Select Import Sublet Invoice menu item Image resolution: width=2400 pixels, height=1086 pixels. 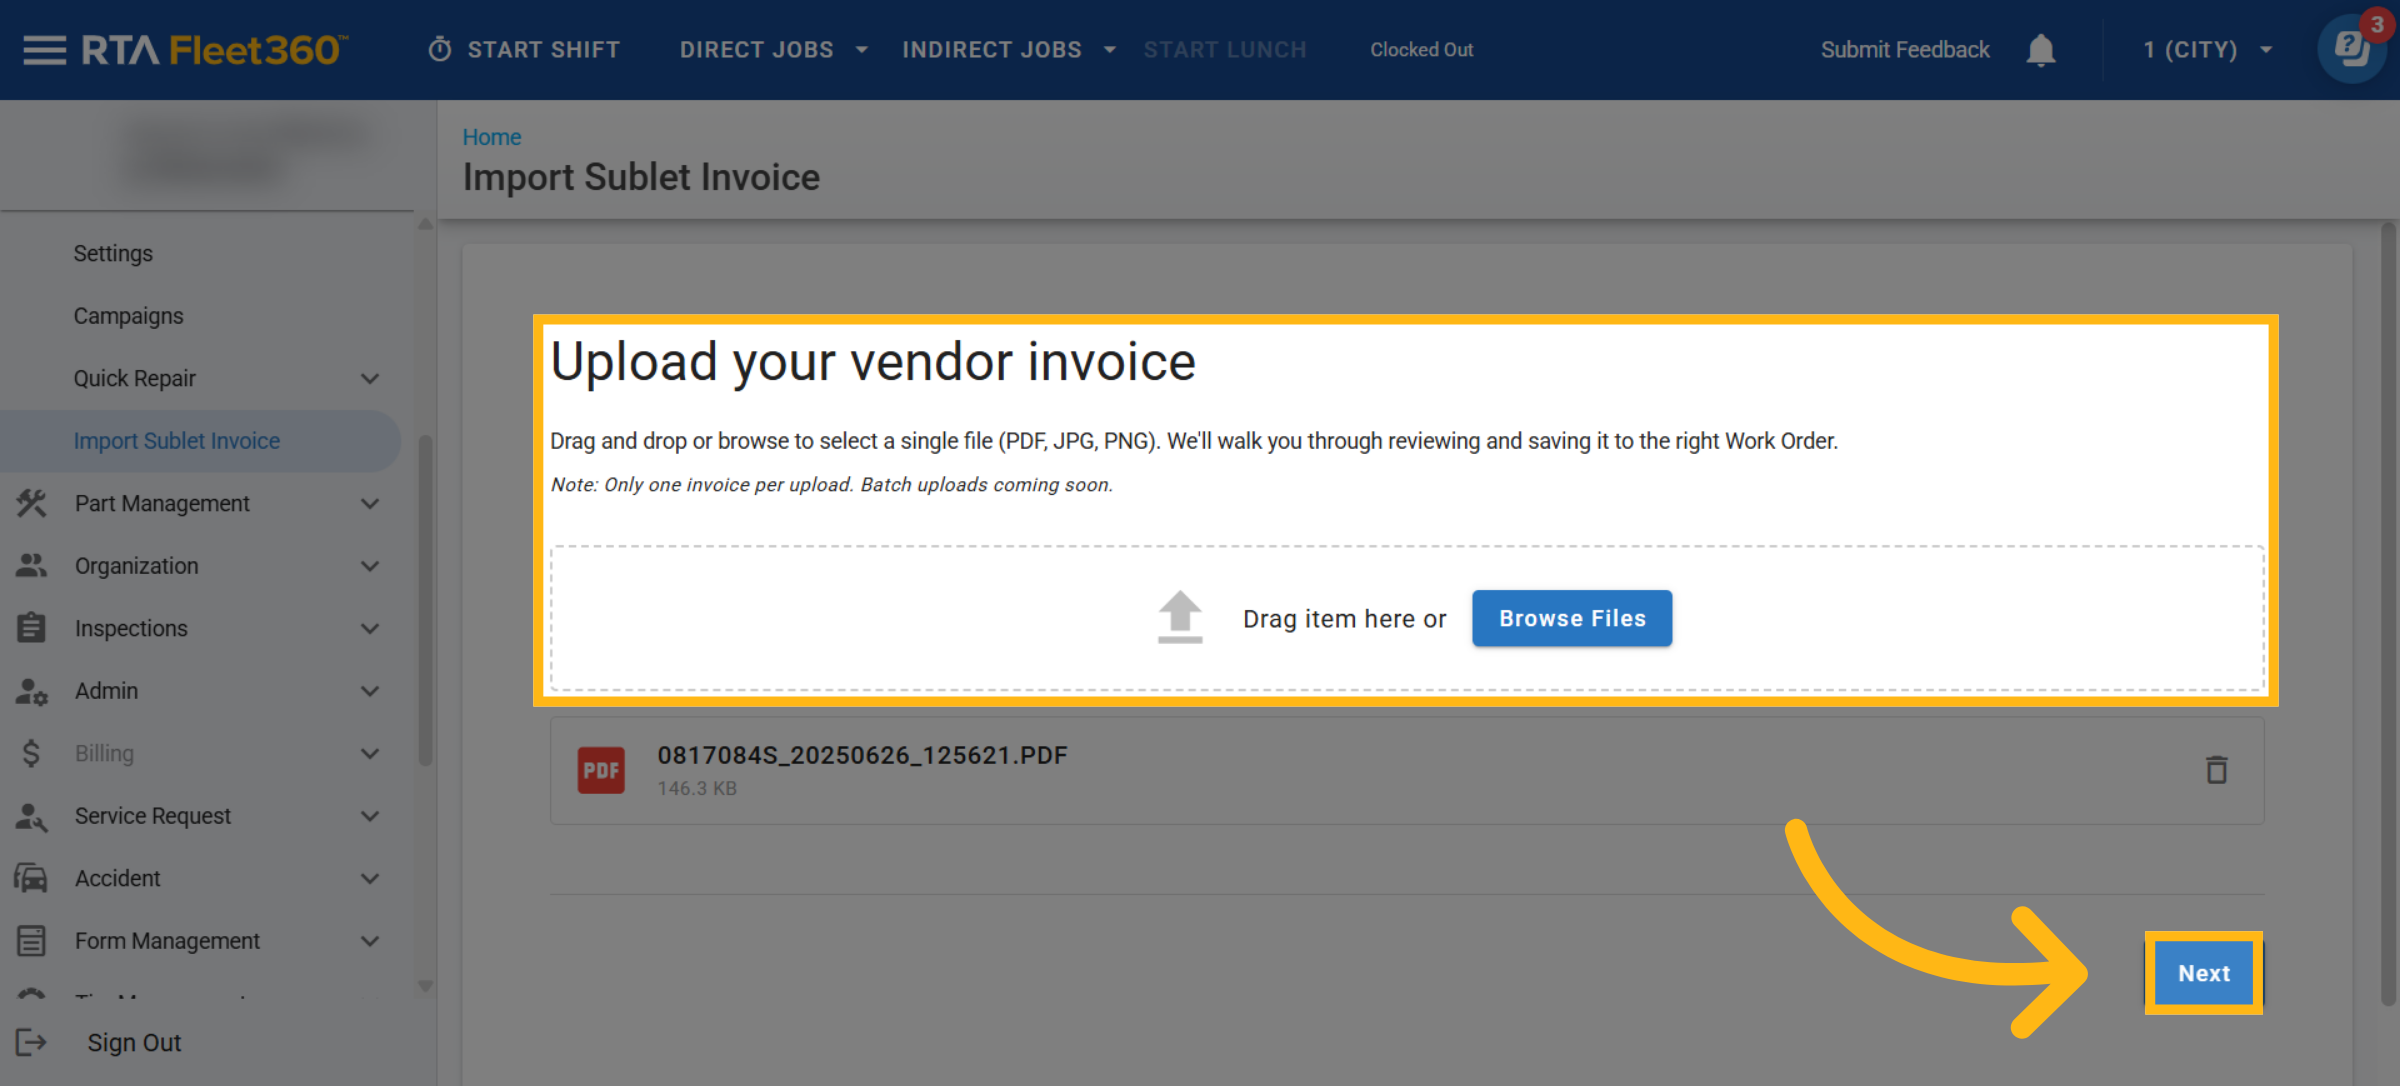click(177, 441)
